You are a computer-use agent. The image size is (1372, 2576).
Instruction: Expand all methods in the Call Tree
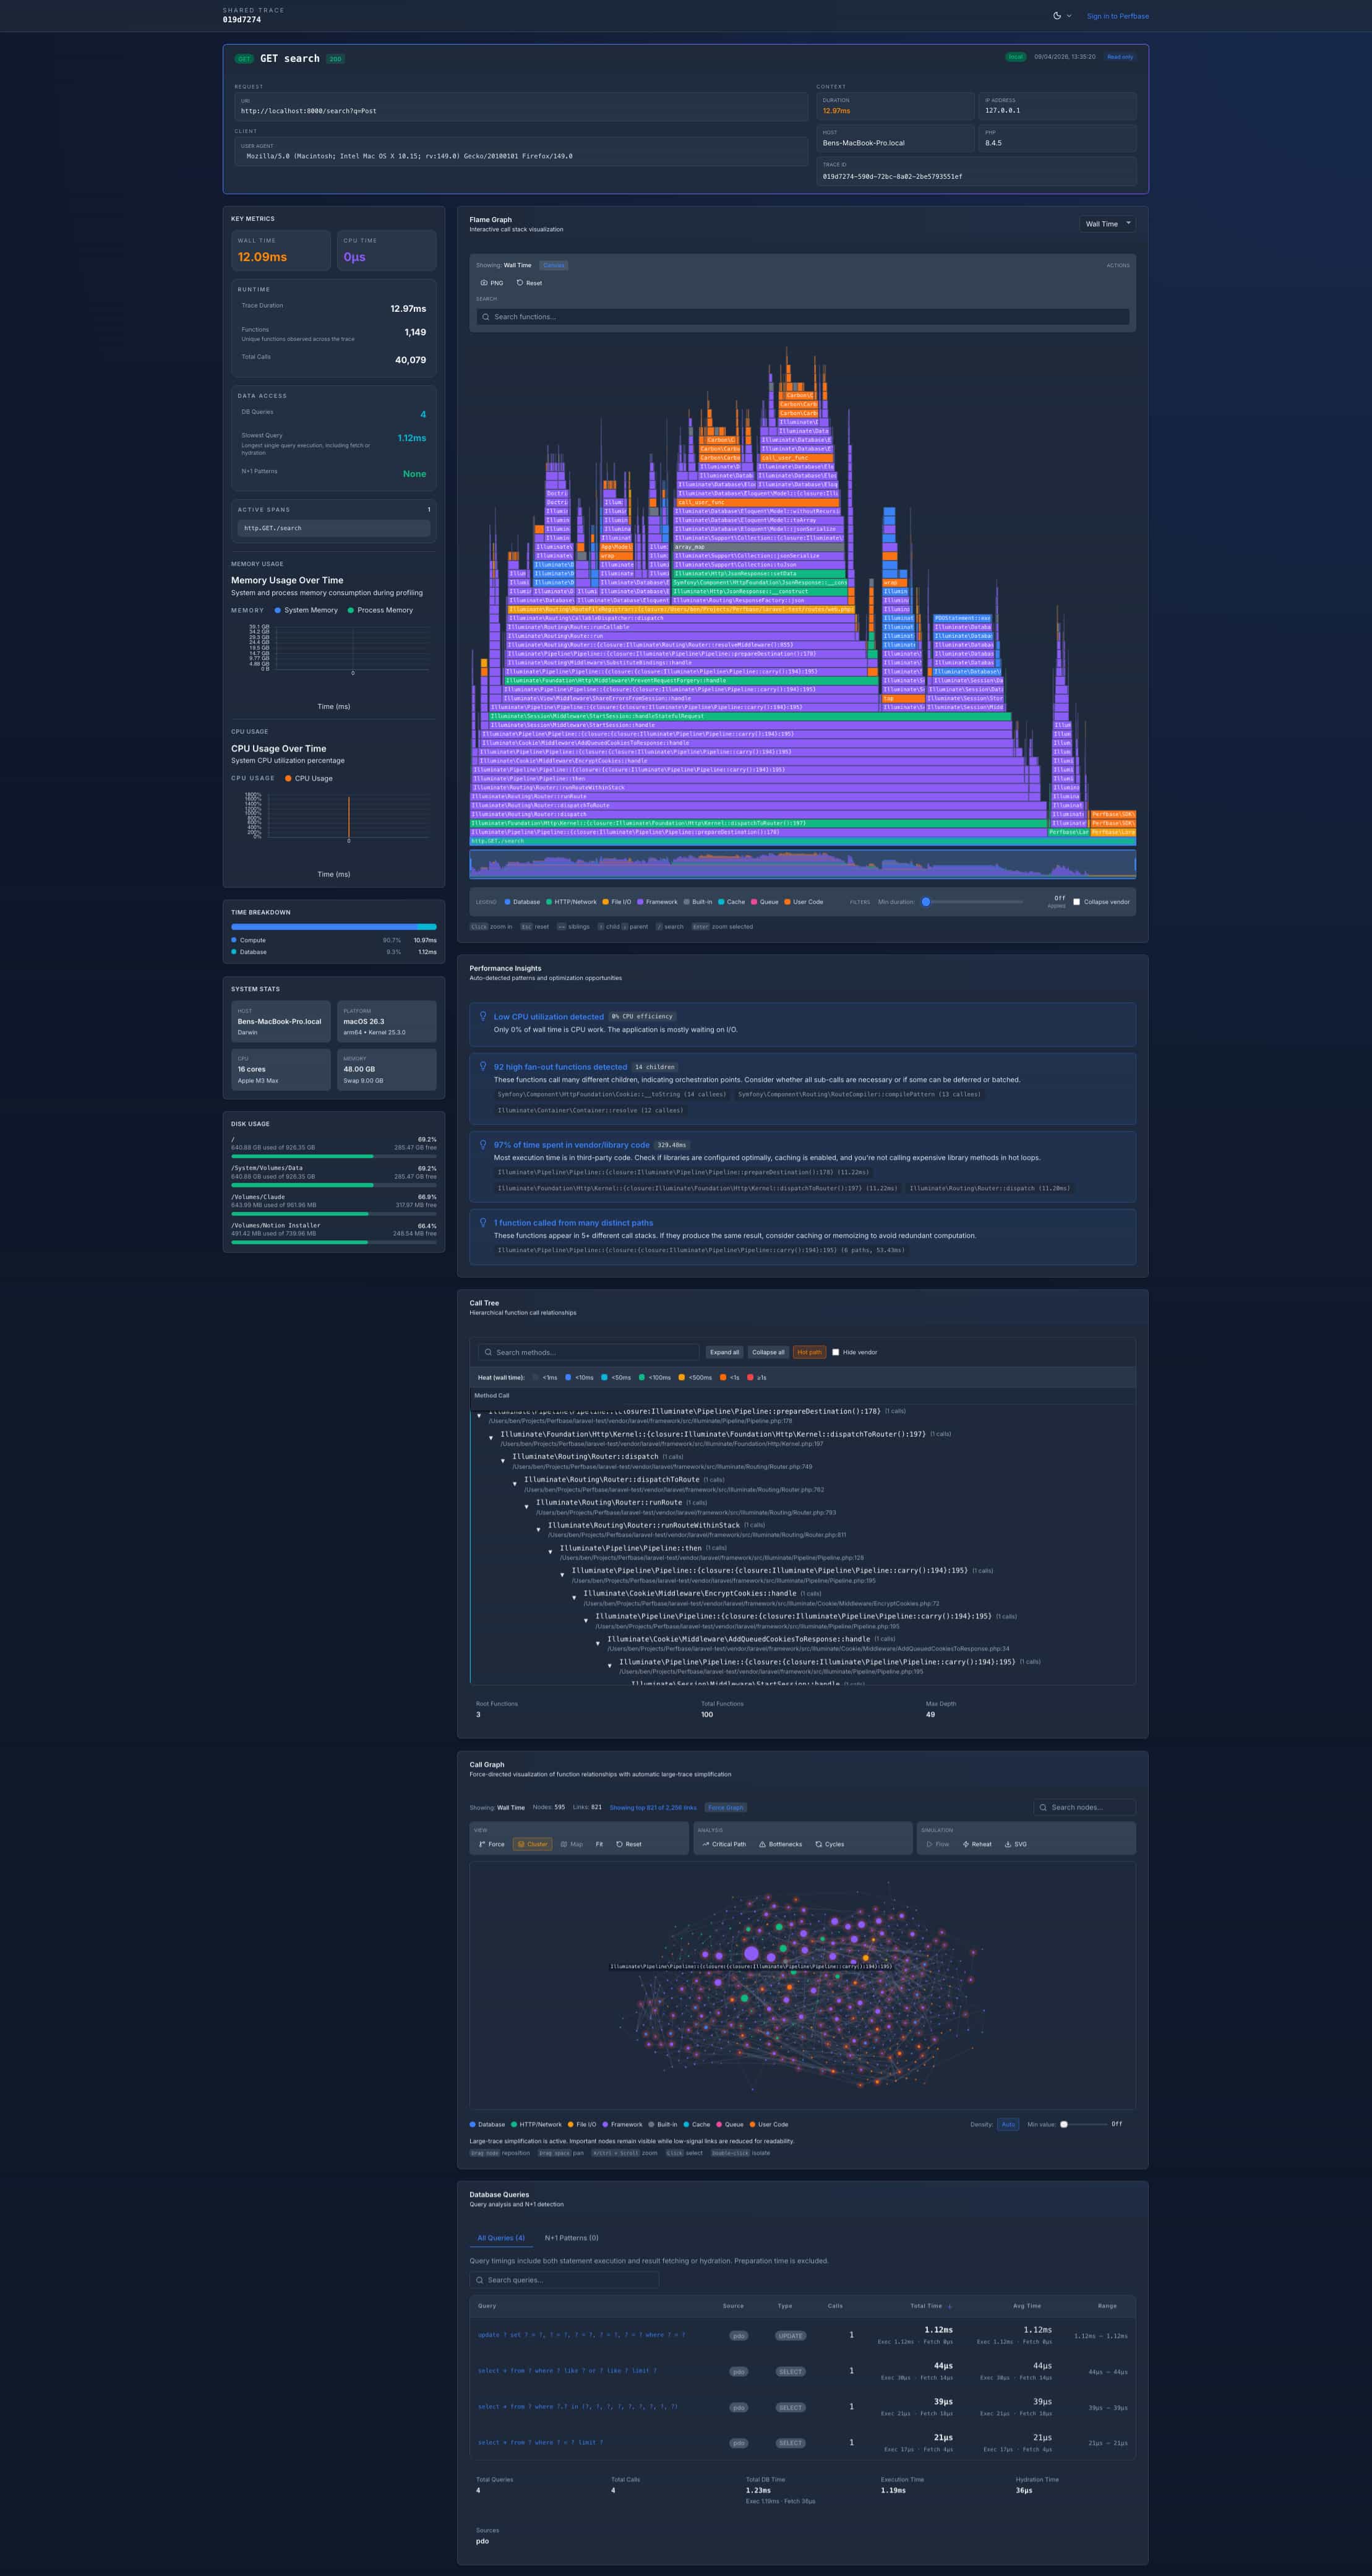[725, 1352]
